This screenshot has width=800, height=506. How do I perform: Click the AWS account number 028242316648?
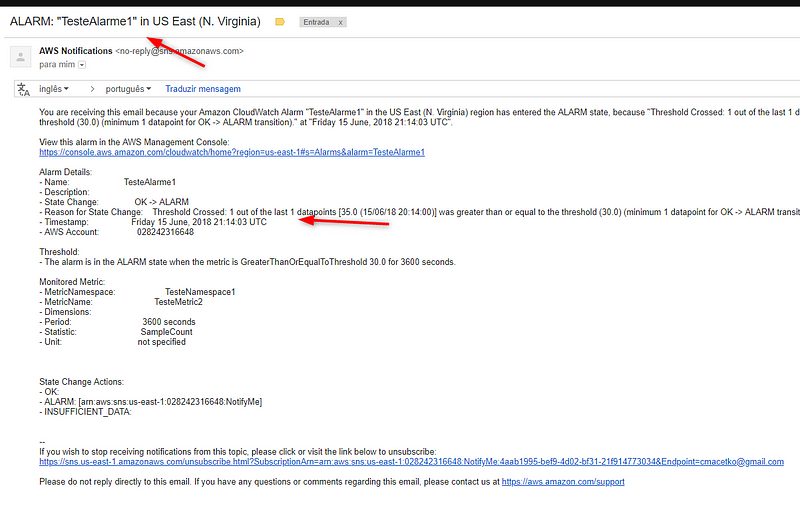point(165,232)
